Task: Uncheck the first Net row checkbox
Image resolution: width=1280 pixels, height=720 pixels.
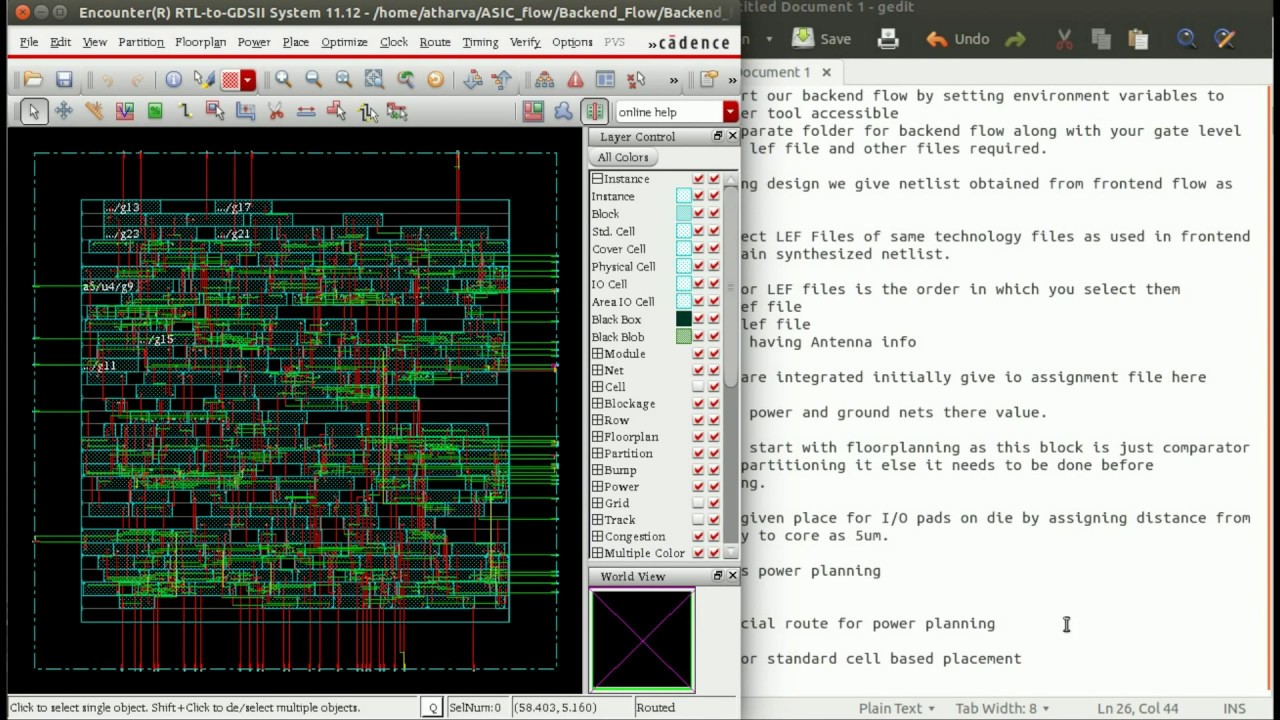Action: 698,370
